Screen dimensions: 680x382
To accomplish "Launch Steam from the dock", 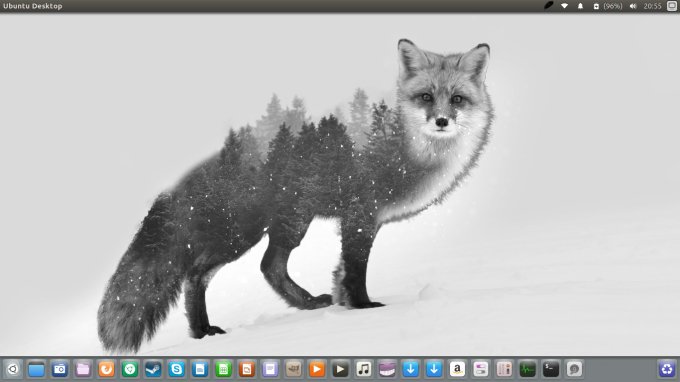I will pos(153,369).
